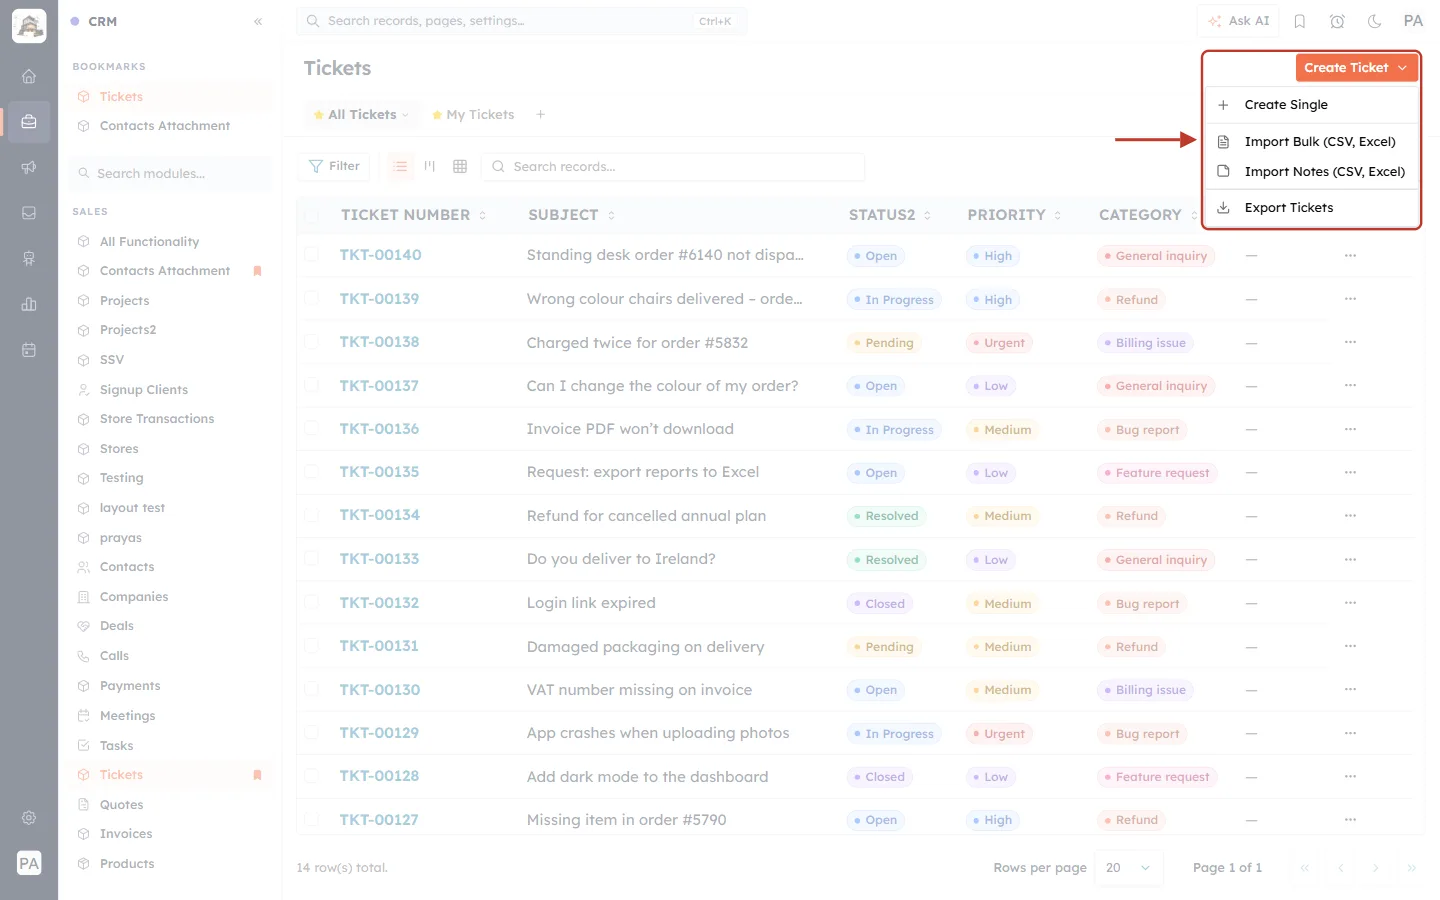Open settings gear in left rail
The image size is (1440, 900).
coord(29,817)
